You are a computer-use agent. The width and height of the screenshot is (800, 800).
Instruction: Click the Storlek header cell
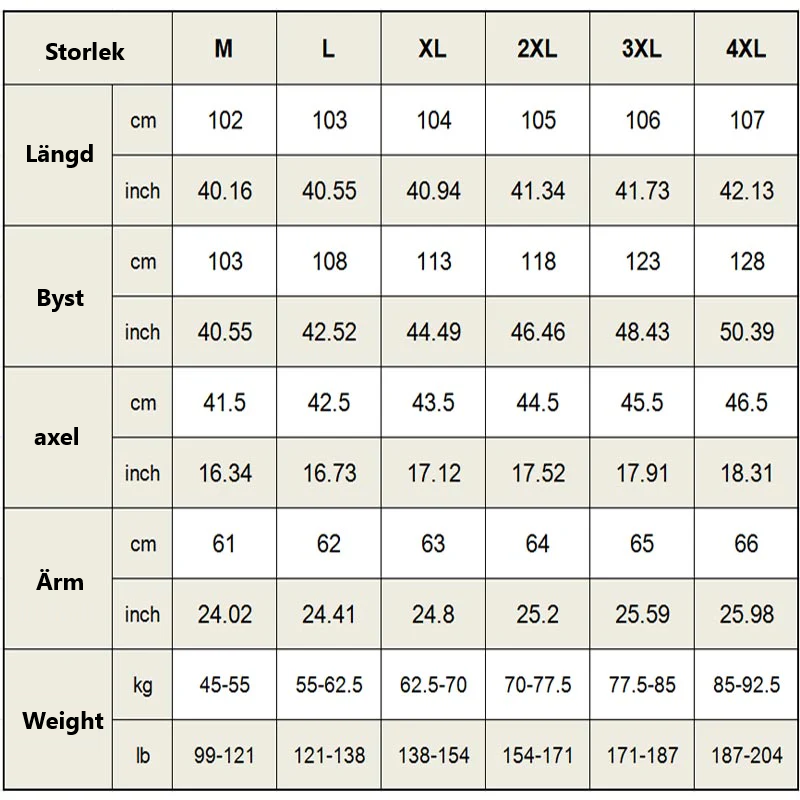(x=85, y=51)
